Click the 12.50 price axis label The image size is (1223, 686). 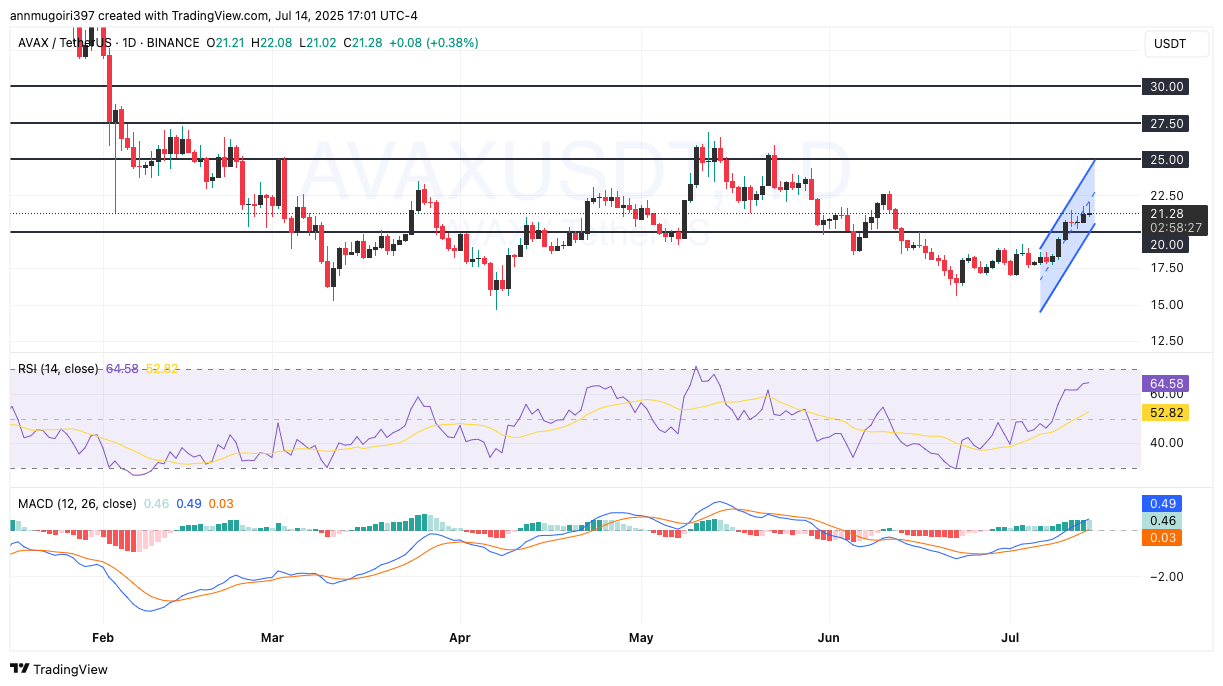(1167, 341)
